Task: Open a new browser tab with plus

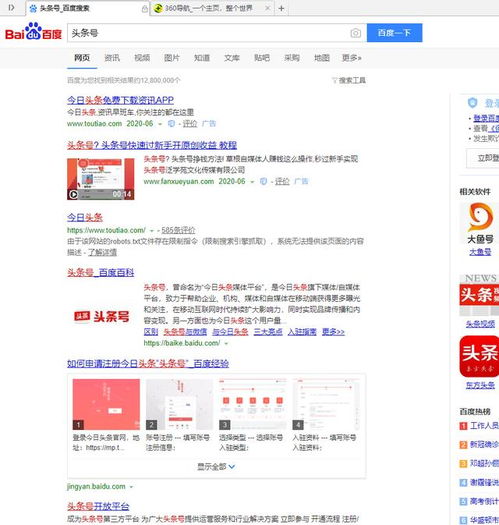Action: [281, 8]
